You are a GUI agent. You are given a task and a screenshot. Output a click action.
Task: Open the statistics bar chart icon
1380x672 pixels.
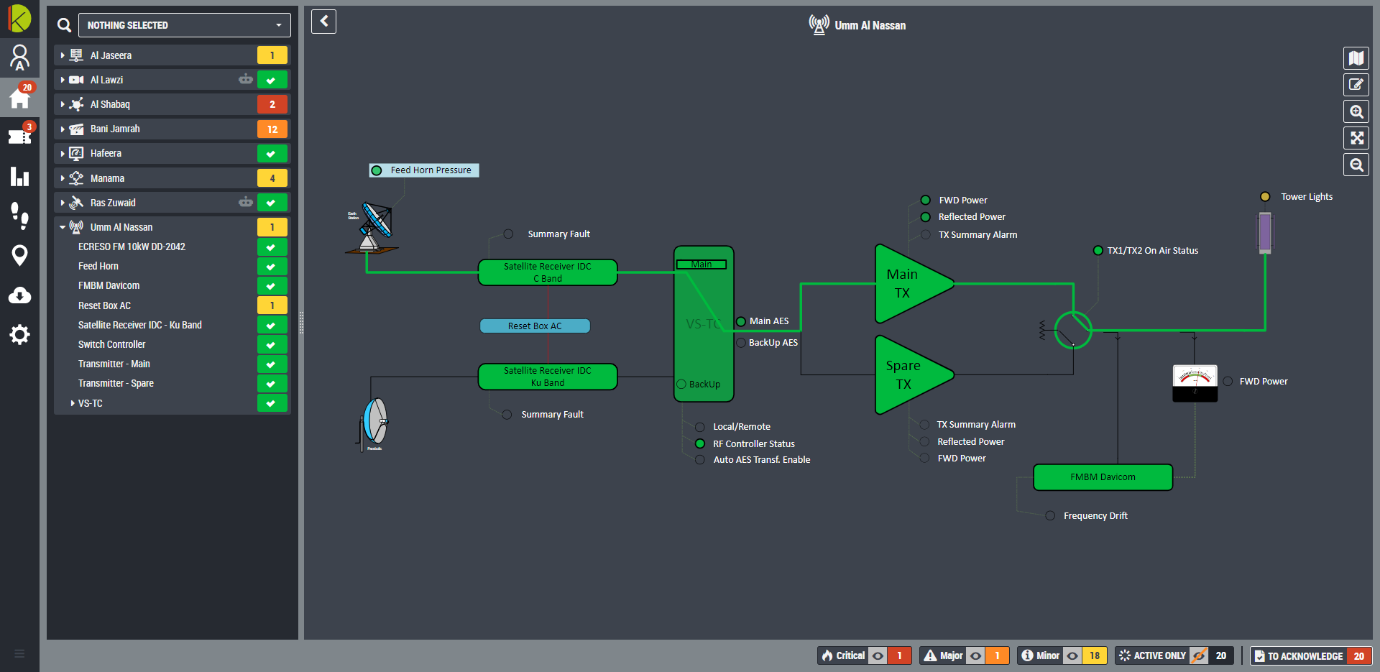pyautogui.click(x=19, y=177)
